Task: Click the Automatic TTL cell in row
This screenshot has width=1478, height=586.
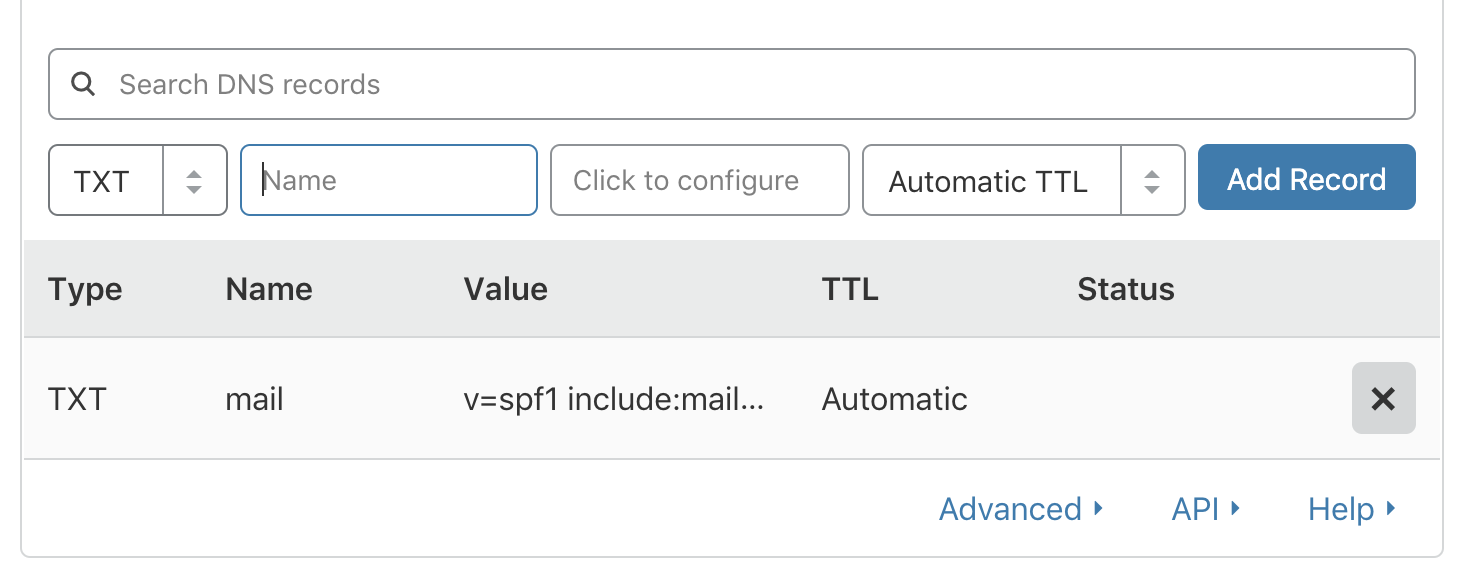Action: click(x=894, y=400)
